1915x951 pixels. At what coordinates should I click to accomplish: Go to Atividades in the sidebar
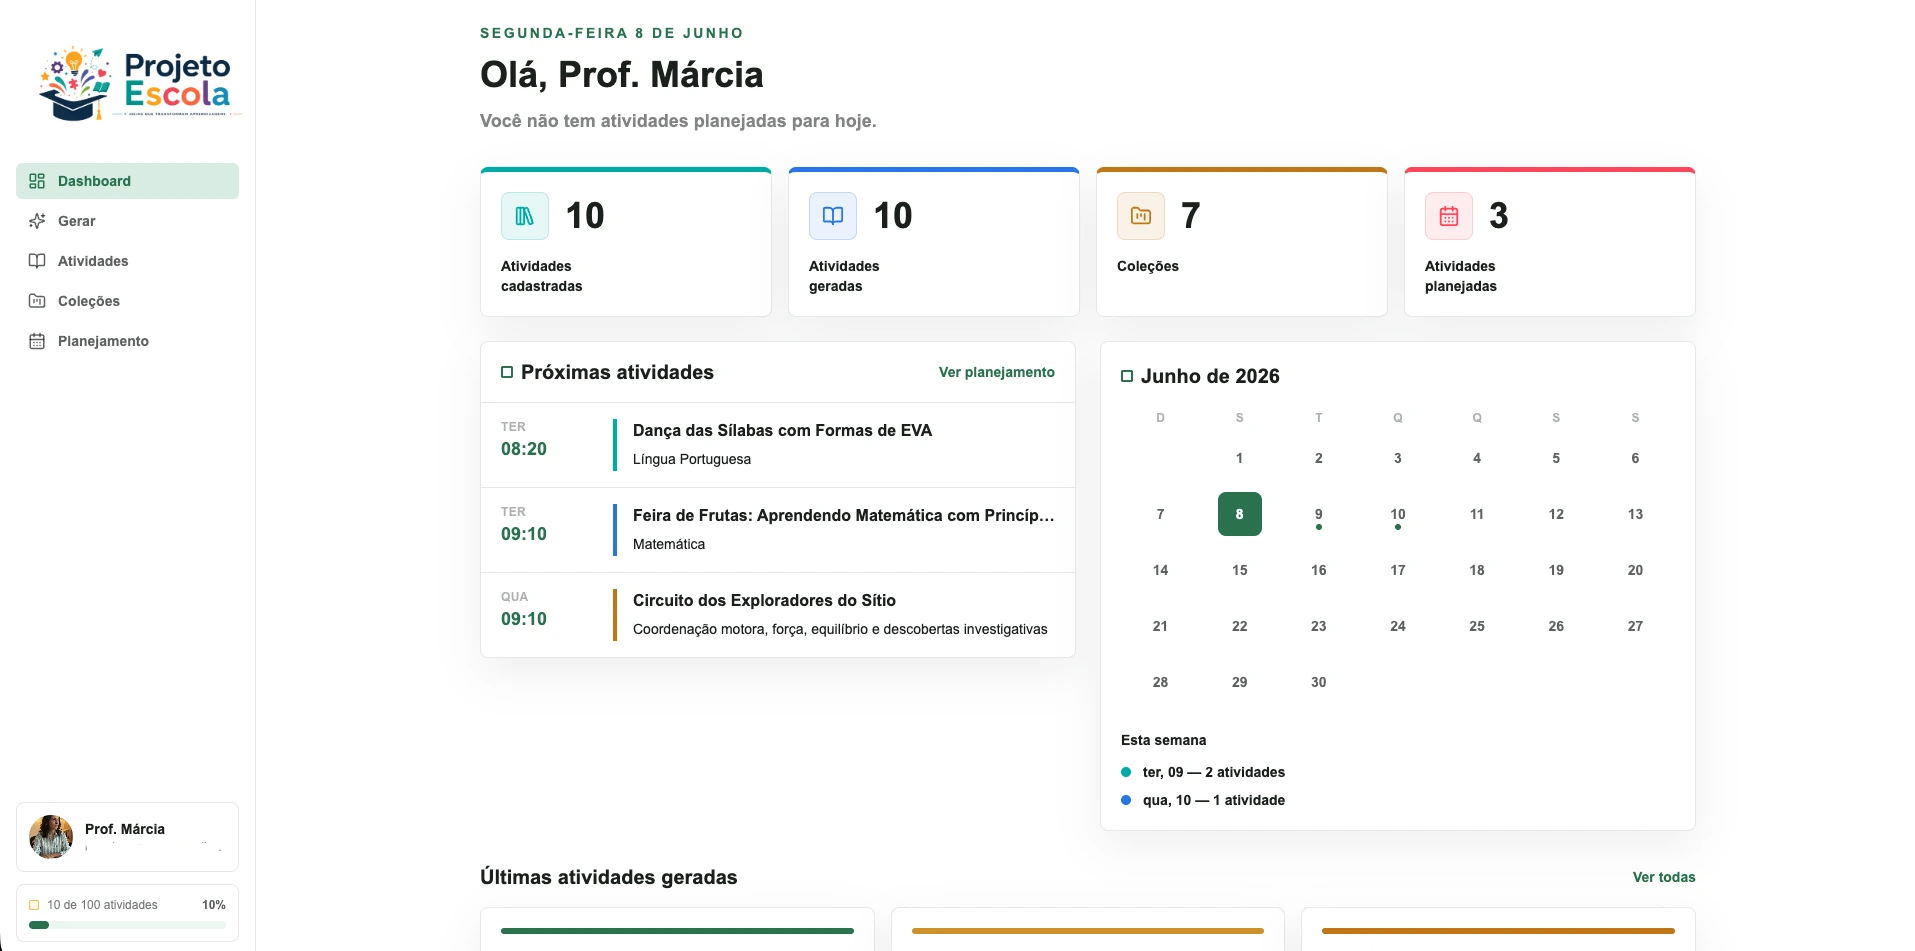point(127,261)
